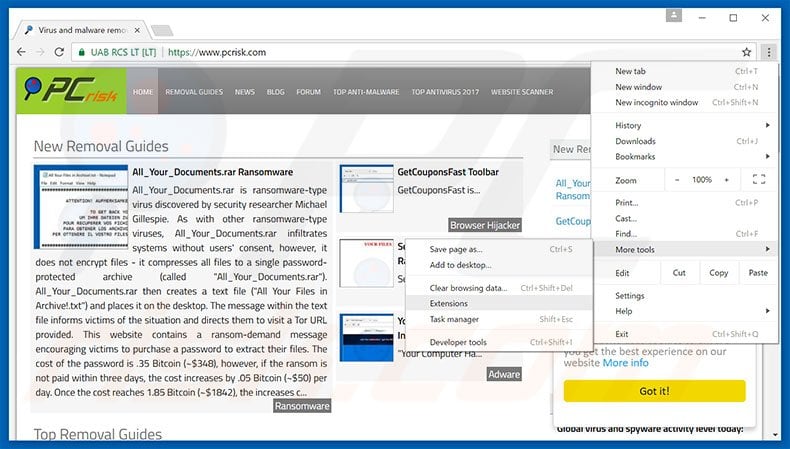Click sidebar GetCoup link
Image resolution: width=790 pixels, height=449 pixels.
click(573, 221)
